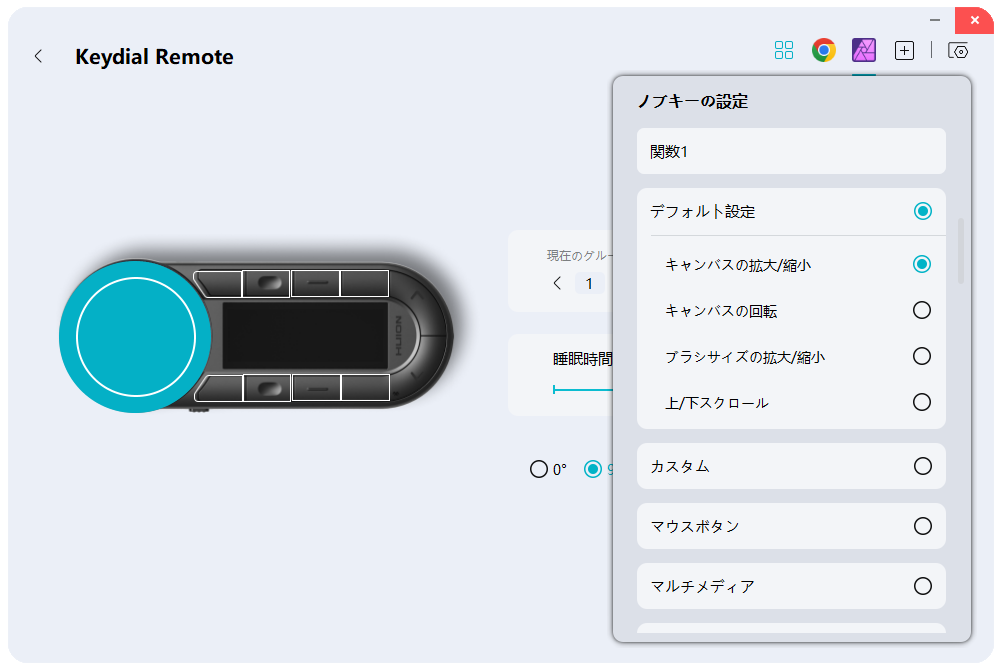Click the teal dial on the remote
The width and height of the screenshot is (1002, 670).
point(135,336)
